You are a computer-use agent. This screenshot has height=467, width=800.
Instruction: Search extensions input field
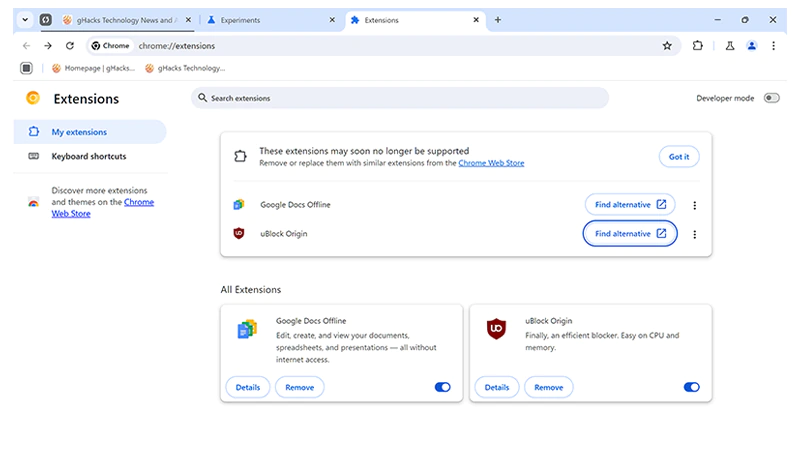click(x=400, y=98)
